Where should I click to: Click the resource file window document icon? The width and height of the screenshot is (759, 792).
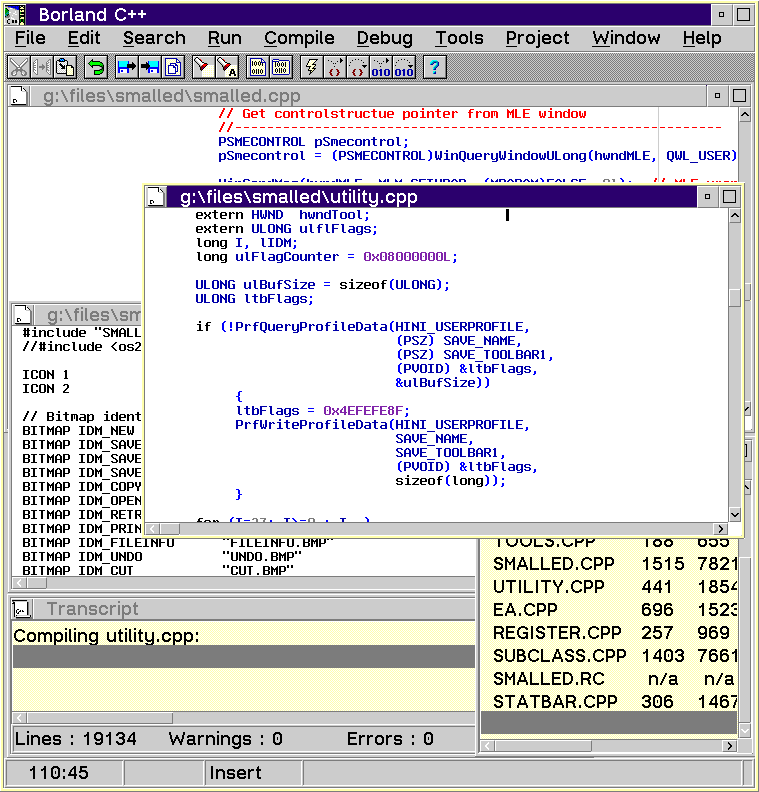tap(22, 315)
